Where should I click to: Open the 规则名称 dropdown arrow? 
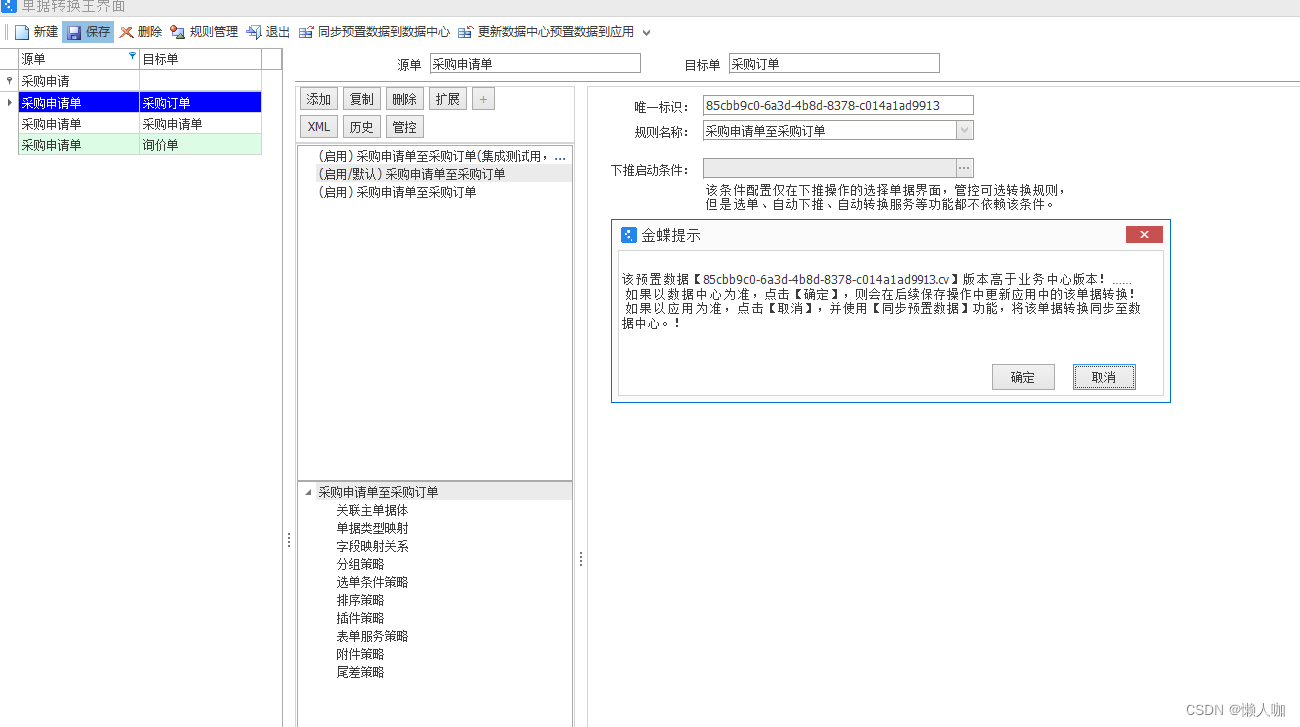(964, 130)
